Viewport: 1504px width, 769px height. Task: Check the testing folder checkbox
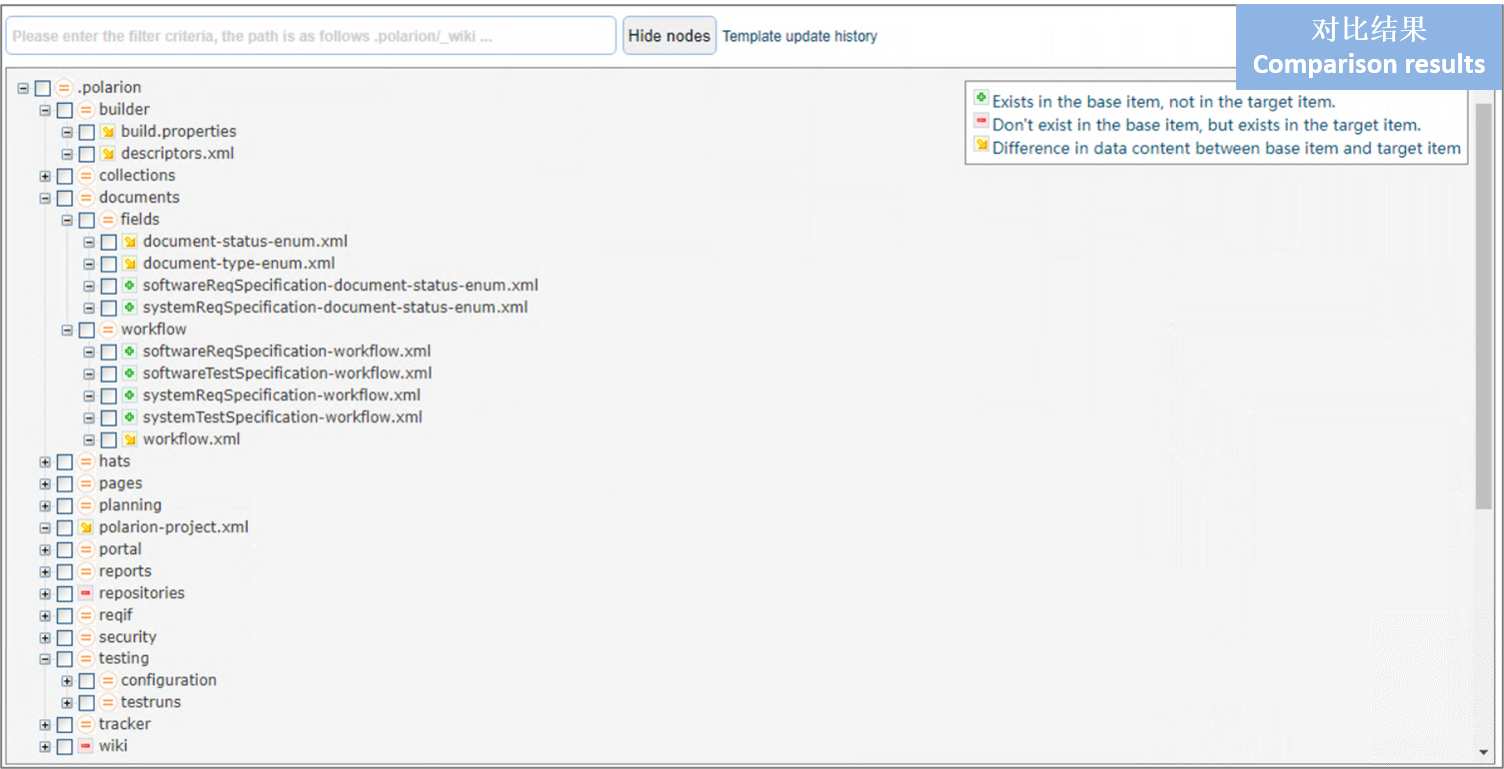(x=65, y=660)
